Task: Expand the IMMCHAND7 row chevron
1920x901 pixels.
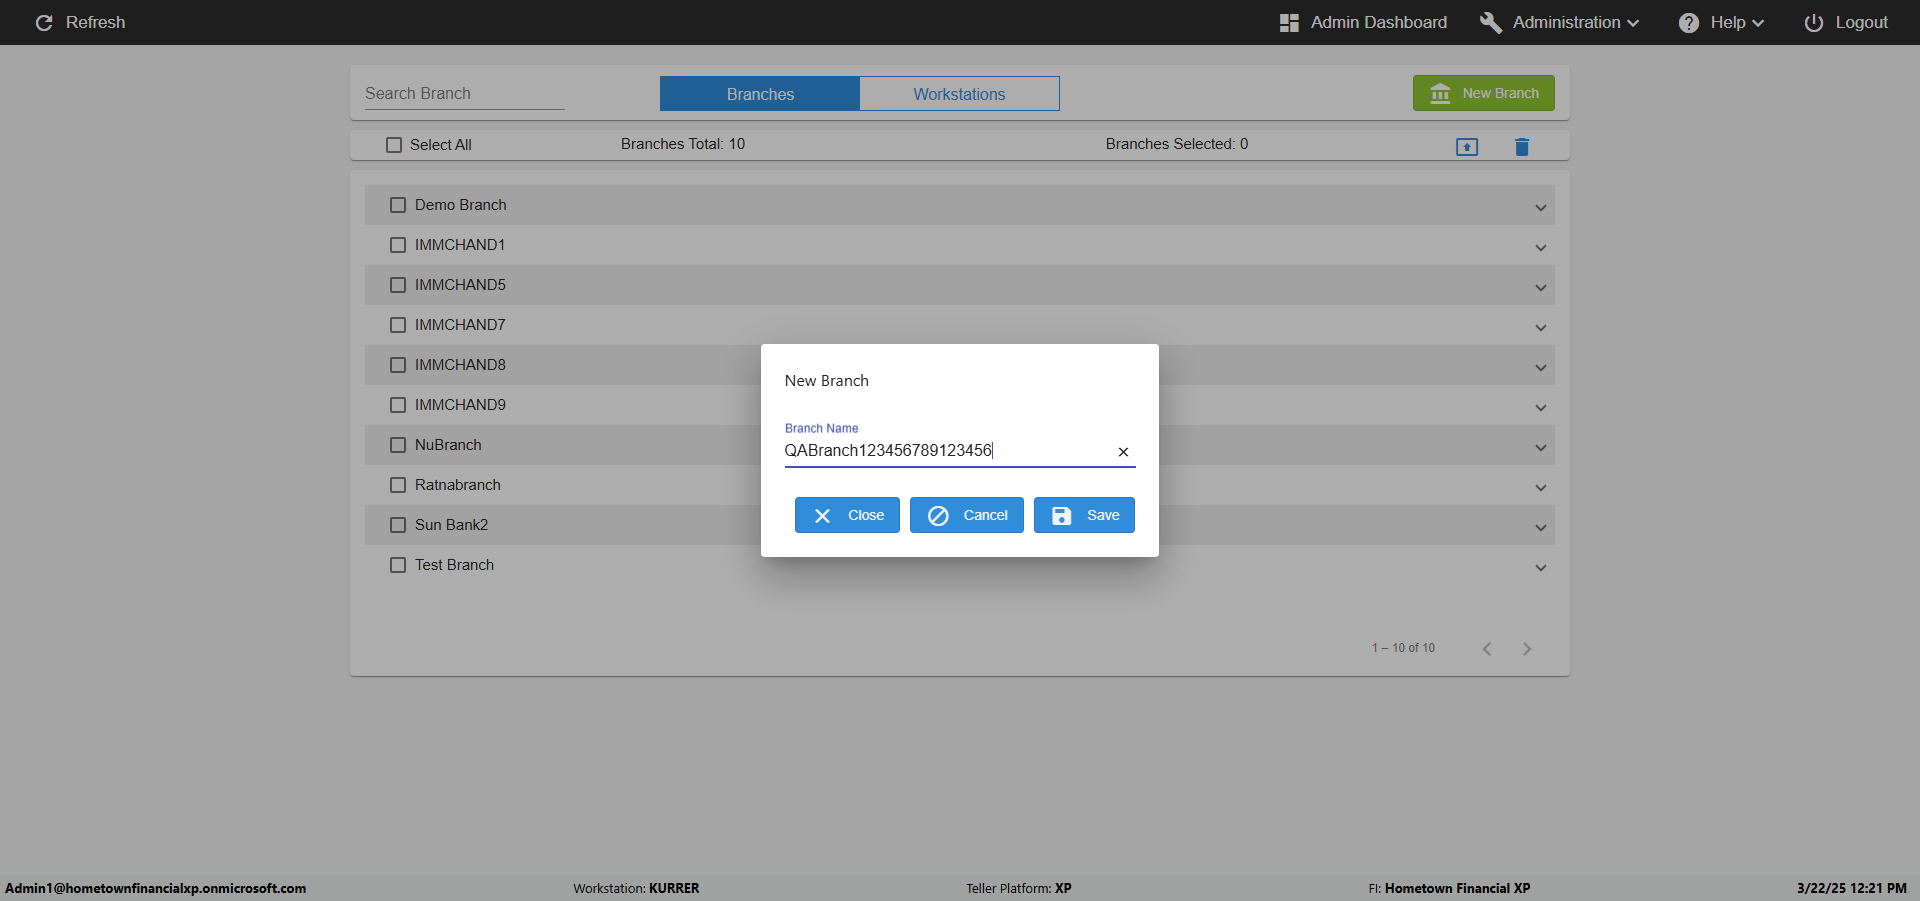Action: 1541,328
